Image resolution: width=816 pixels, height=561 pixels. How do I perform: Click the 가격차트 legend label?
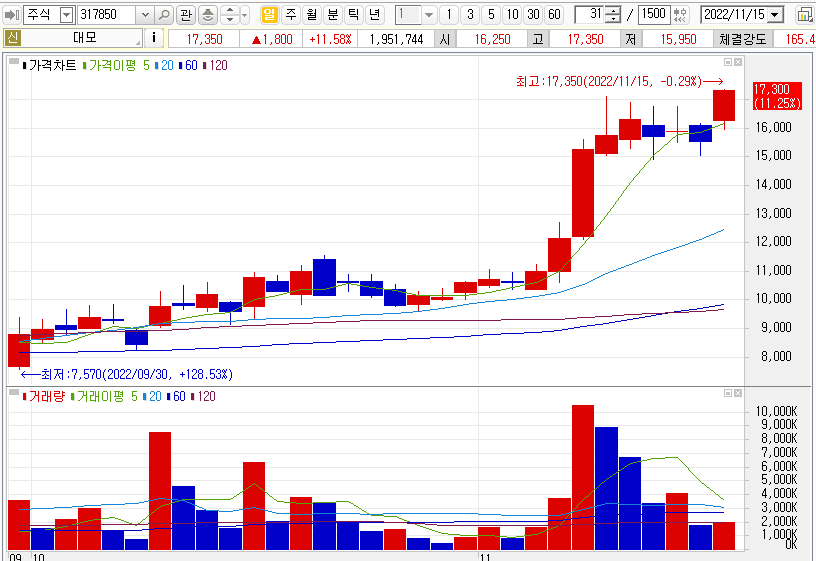(53, 66)
